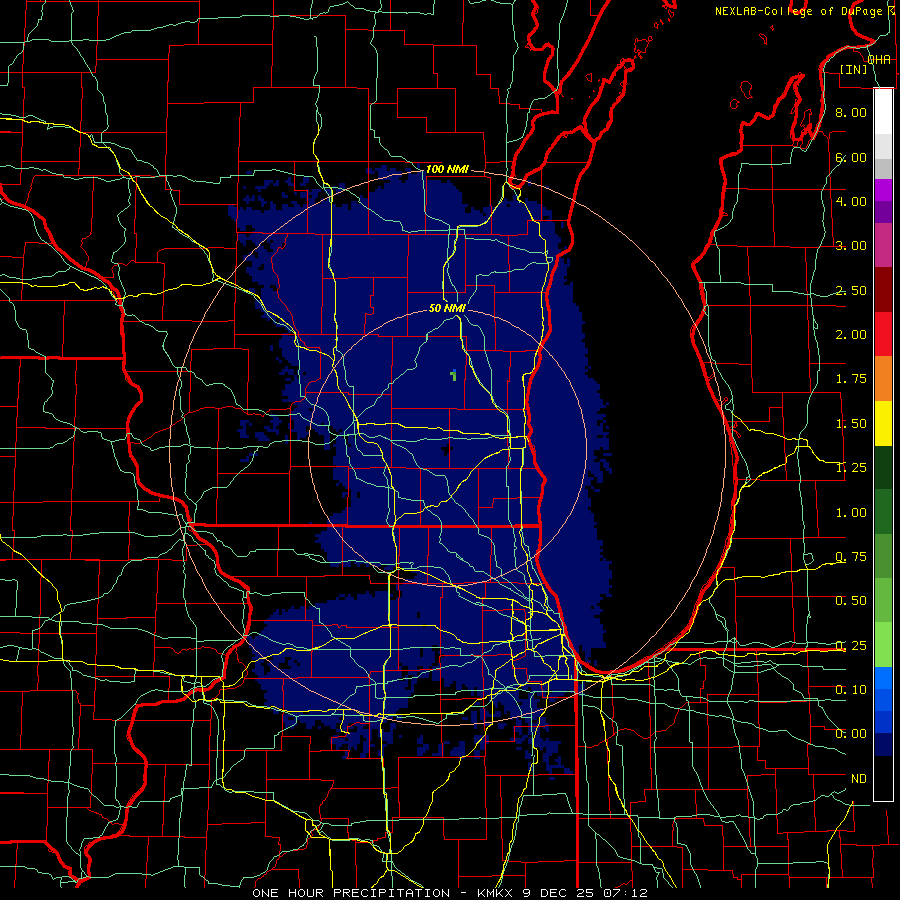Select the lightest green legend swatch
The height and width of the screenshot is (900, 900).
coord(883,645)
